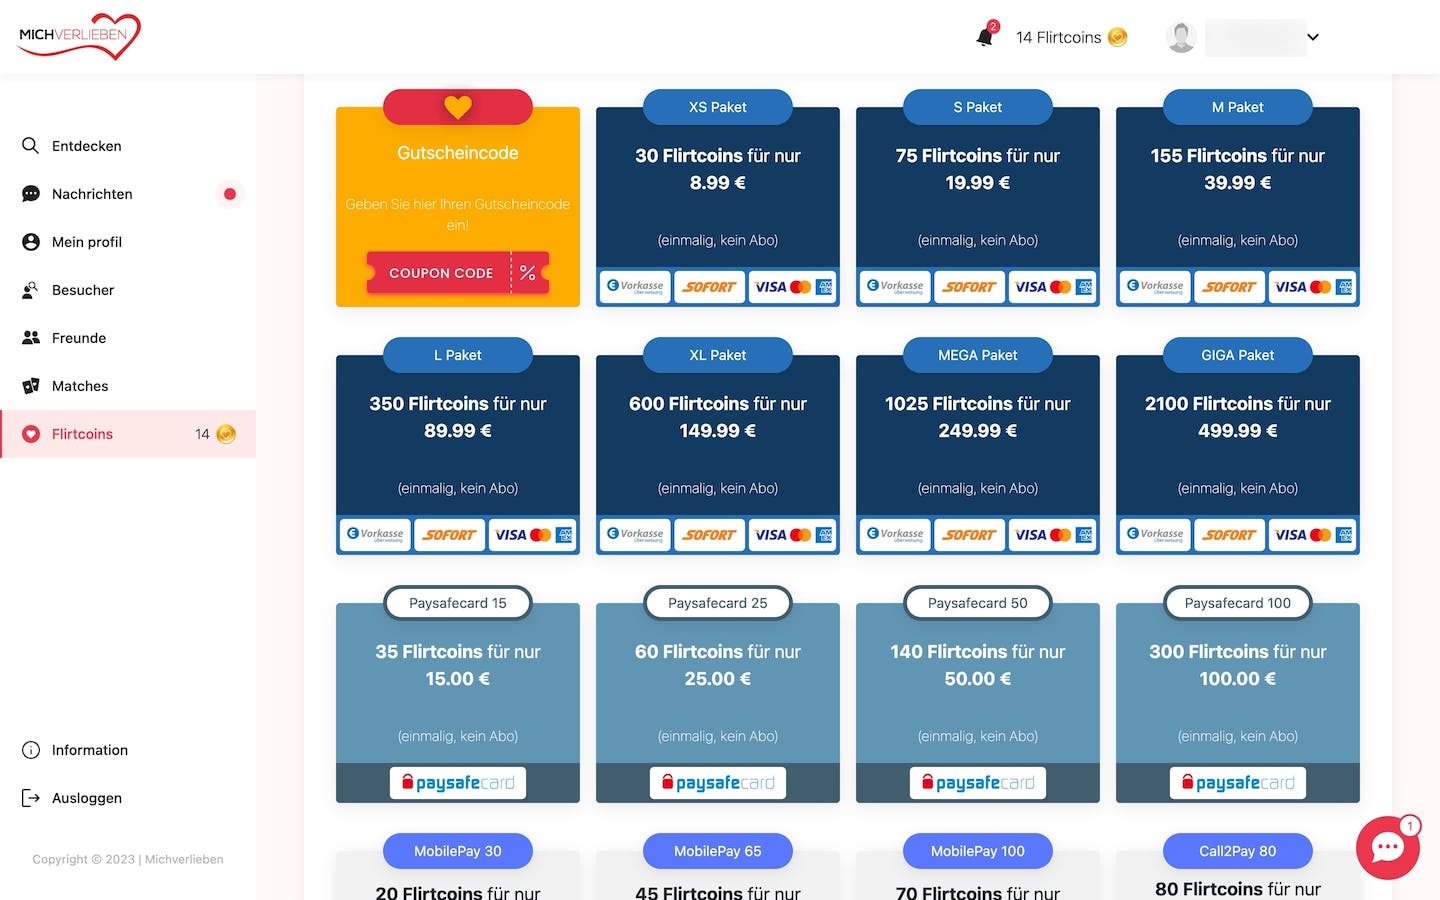Screen dimensions: 1440x900
Task: Select the MEGA Paket label
Action: tap(978, 355)
